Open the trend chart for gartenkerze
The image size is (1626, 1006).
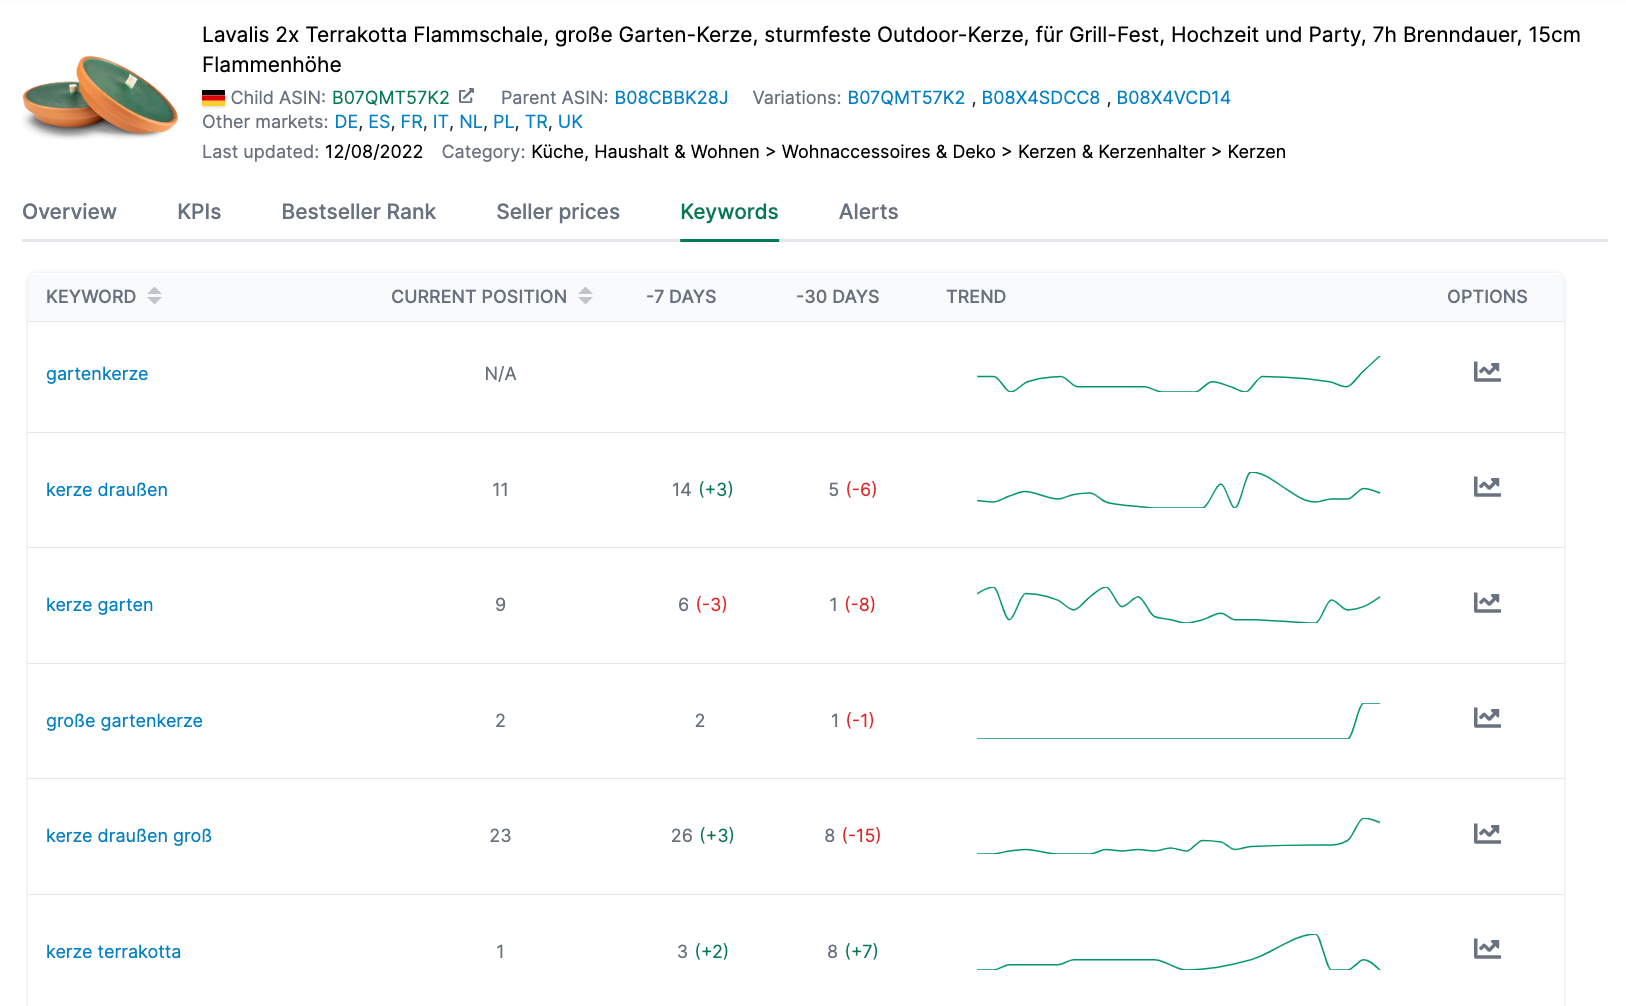pos(1488,371)
